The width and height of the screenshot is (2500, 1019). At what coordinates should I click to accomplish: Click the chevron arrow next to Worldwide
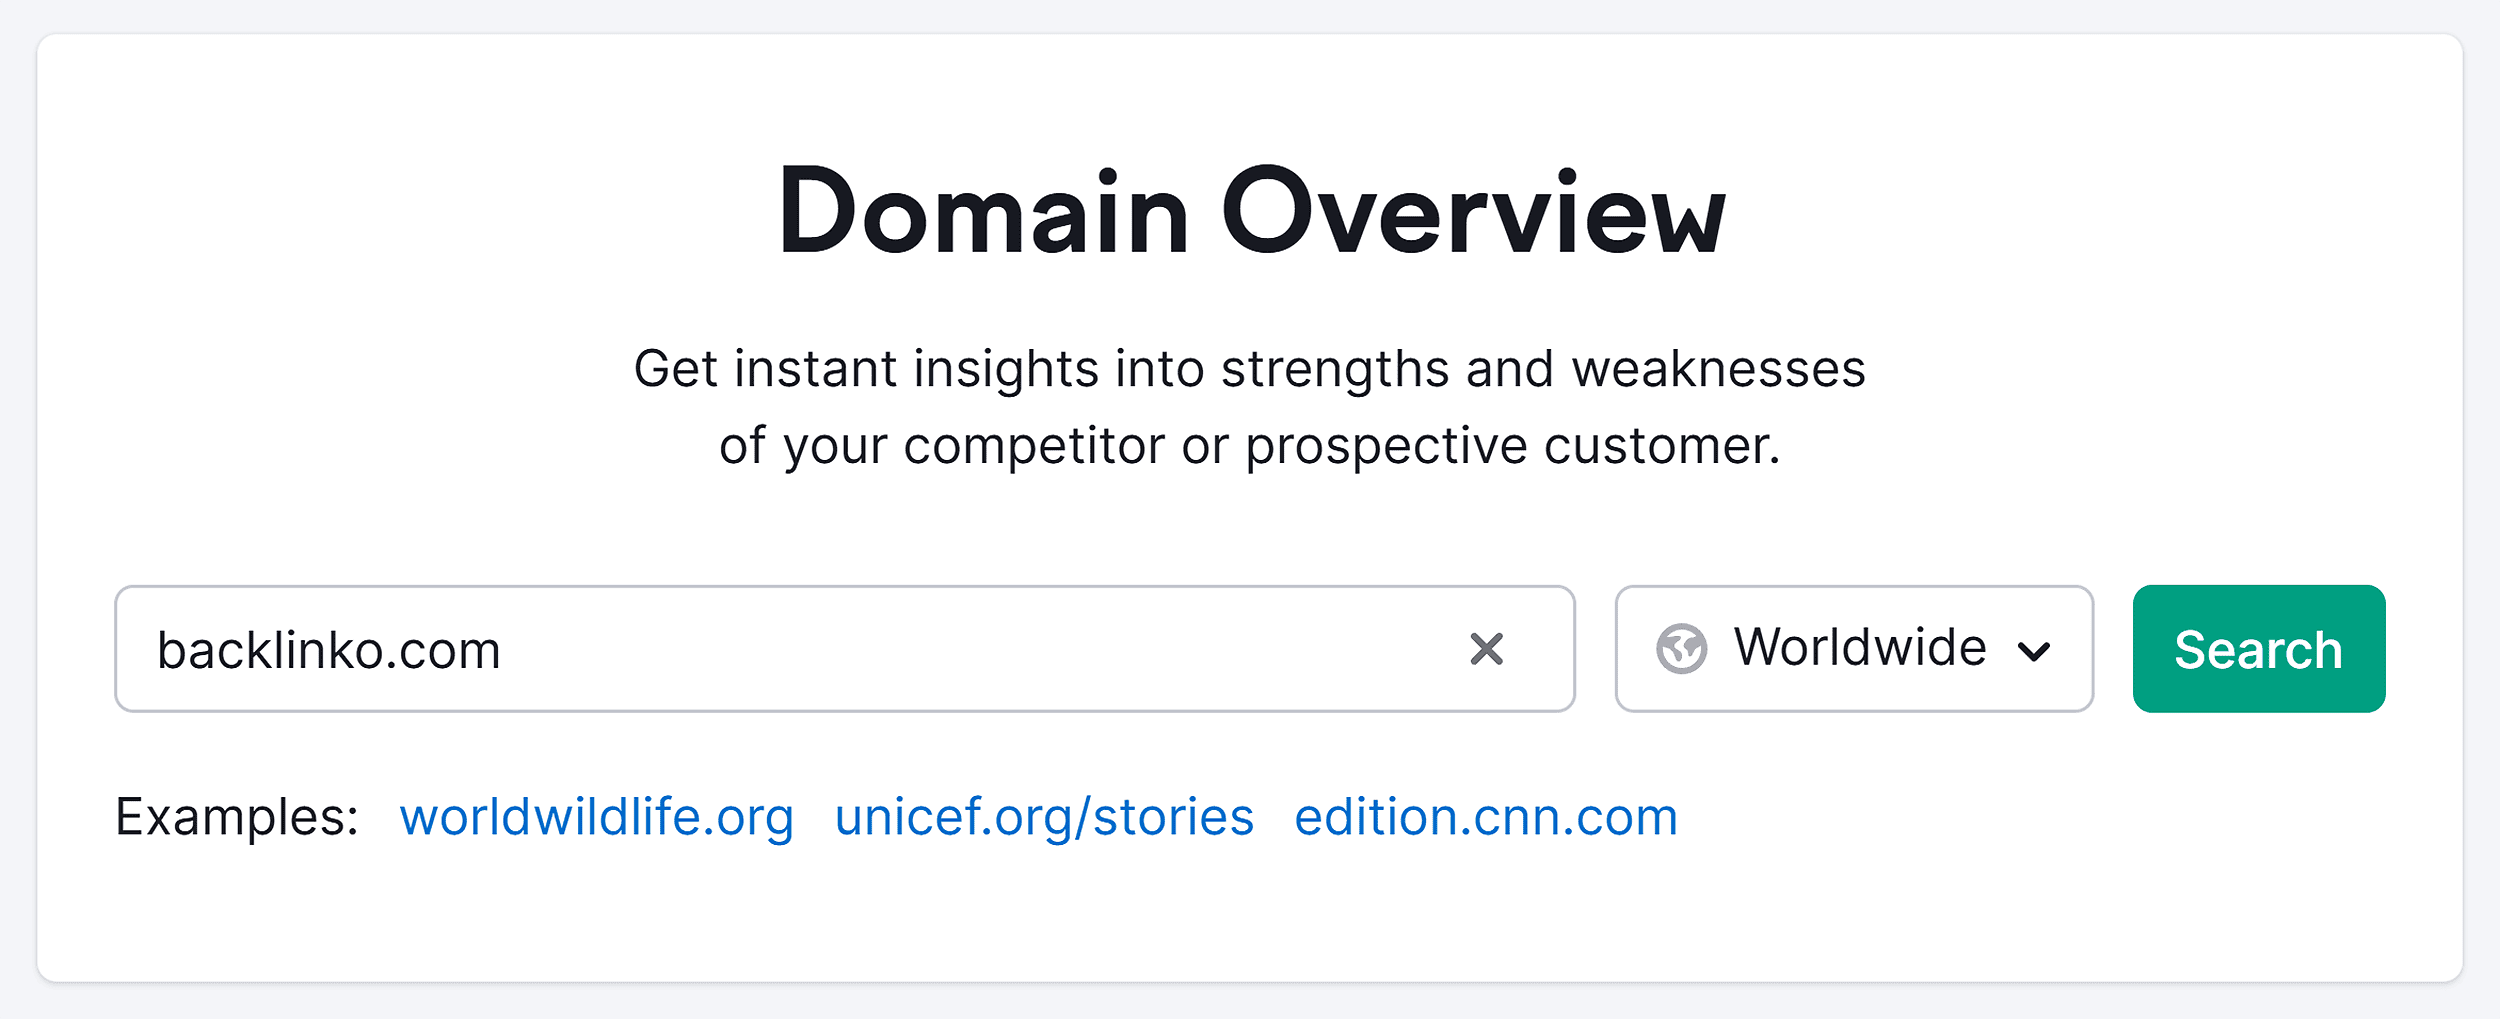tap(2033, 652)
